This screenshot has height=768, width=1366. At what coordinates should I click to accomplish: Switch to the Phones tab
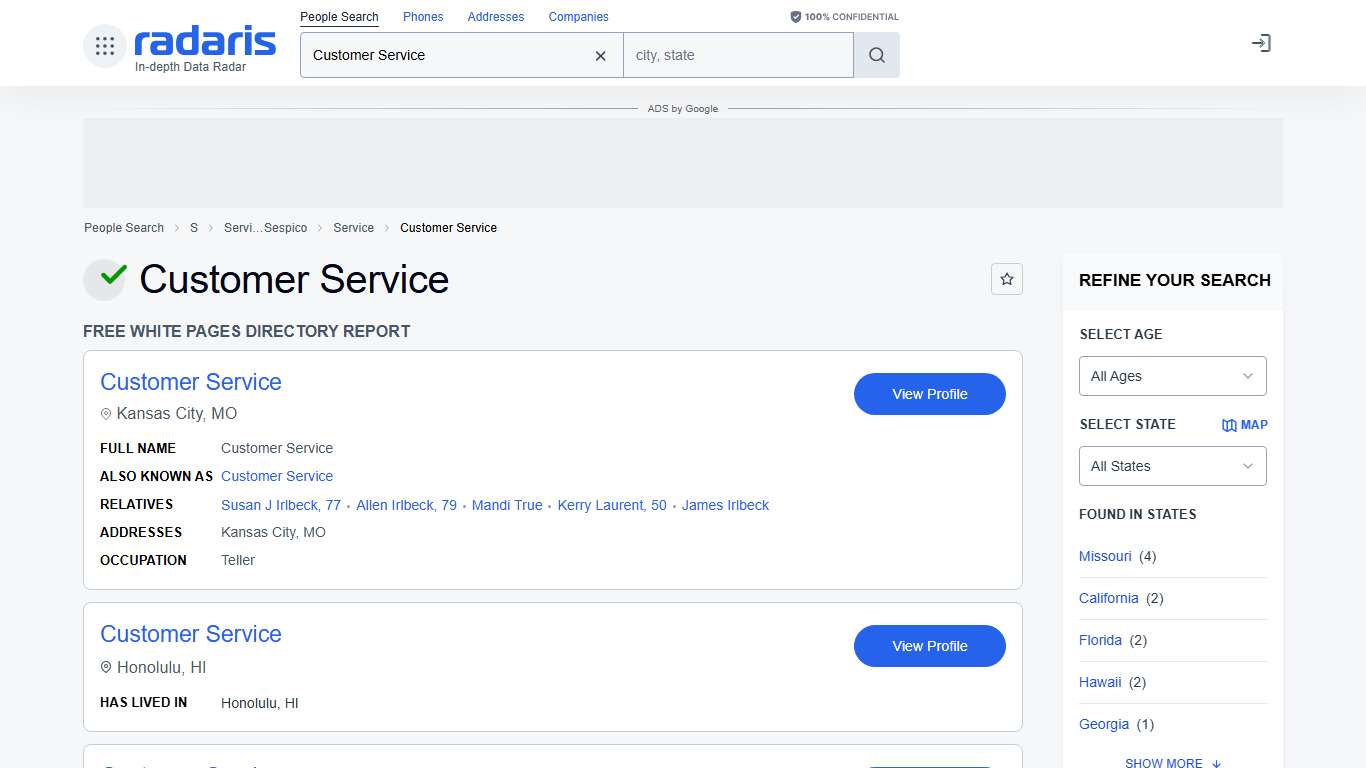[422, 16]
